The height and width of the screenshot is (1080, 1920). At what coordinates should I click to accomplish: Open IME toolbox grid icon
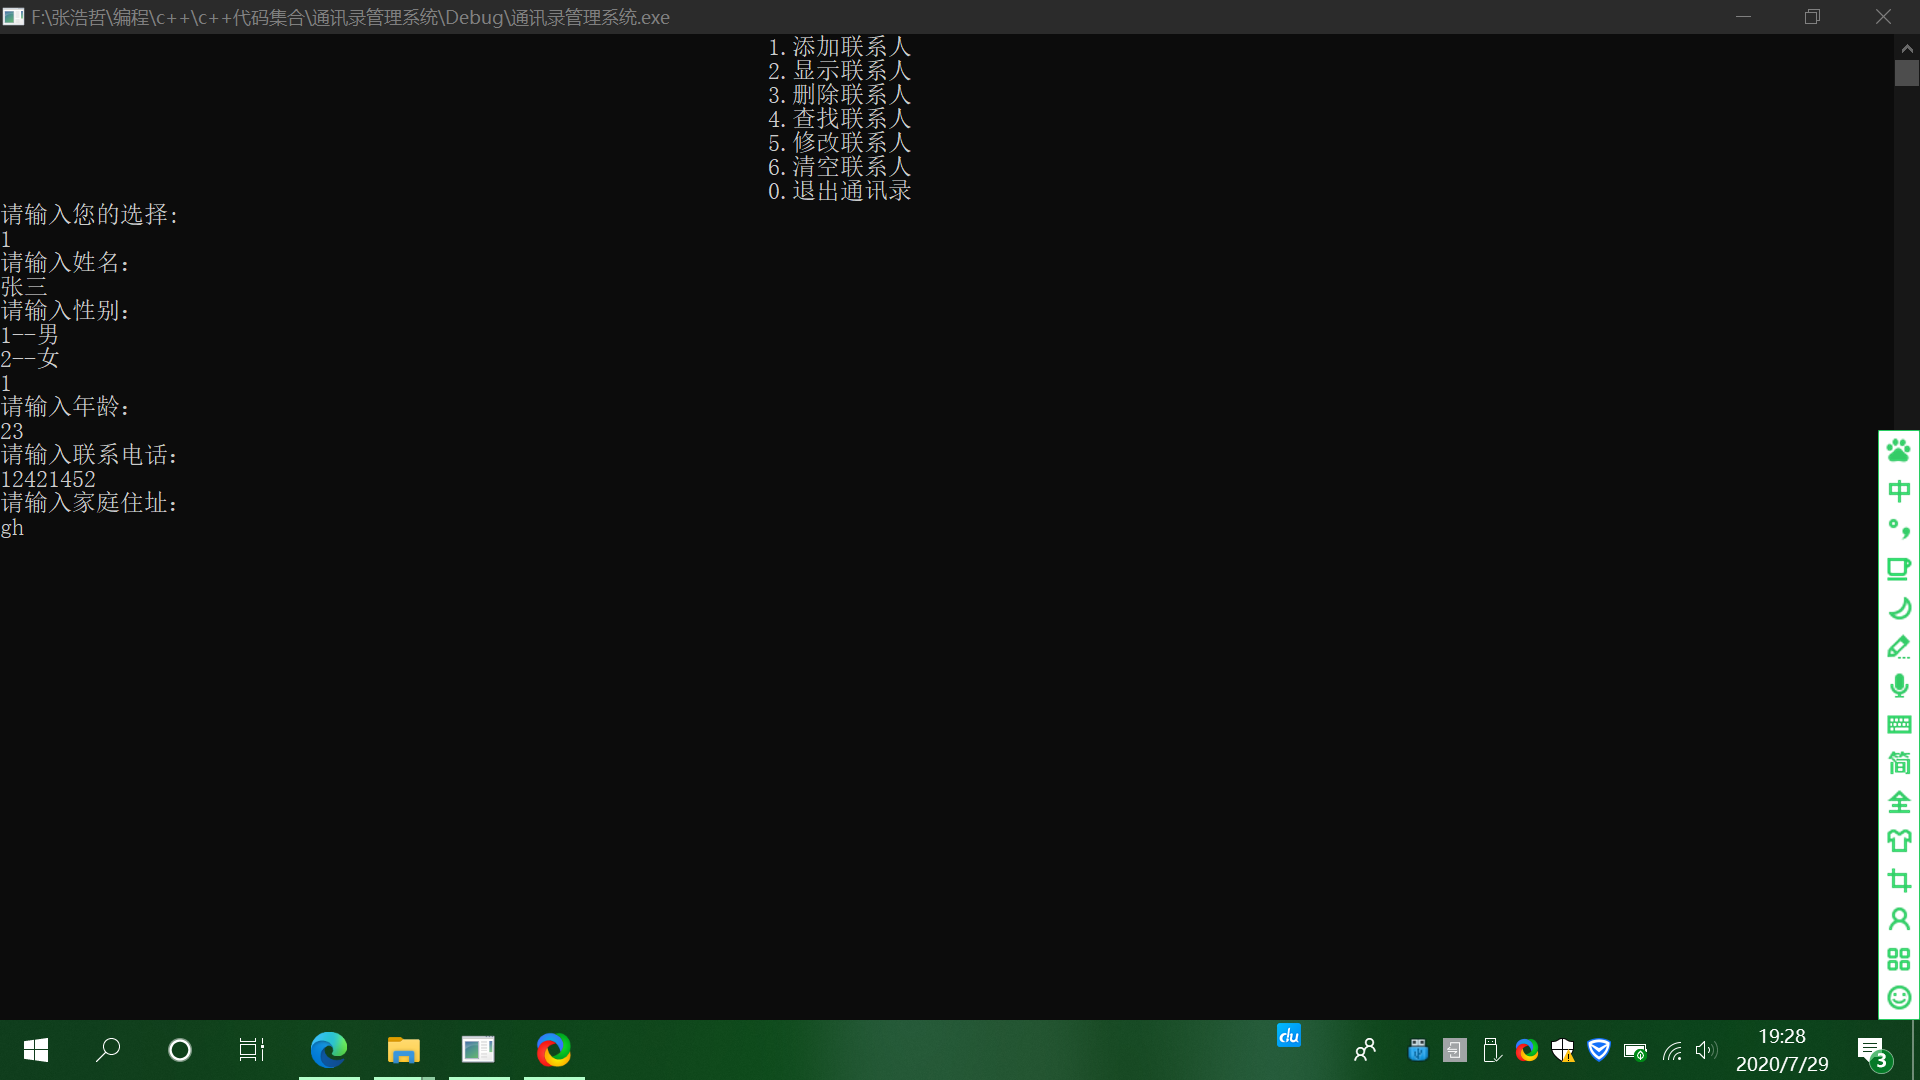tap(1898, 959)
